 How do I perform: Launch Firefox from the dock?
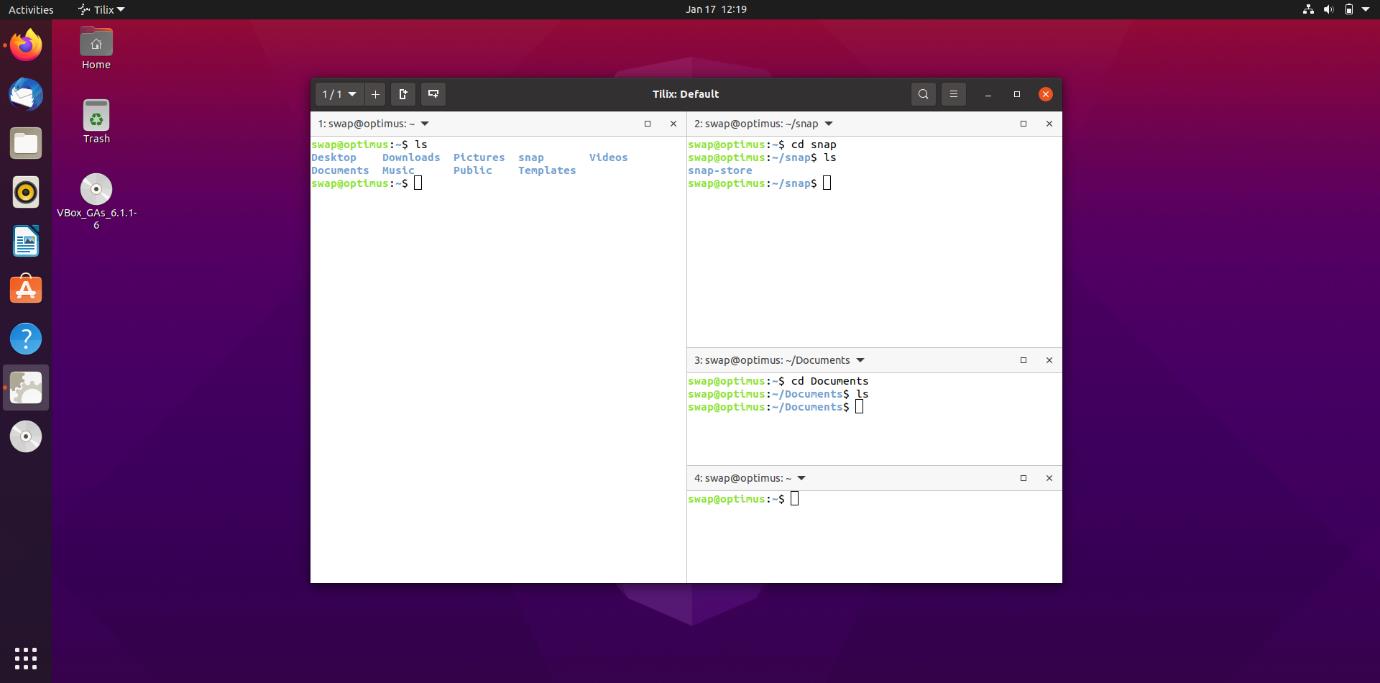[26, 46]
